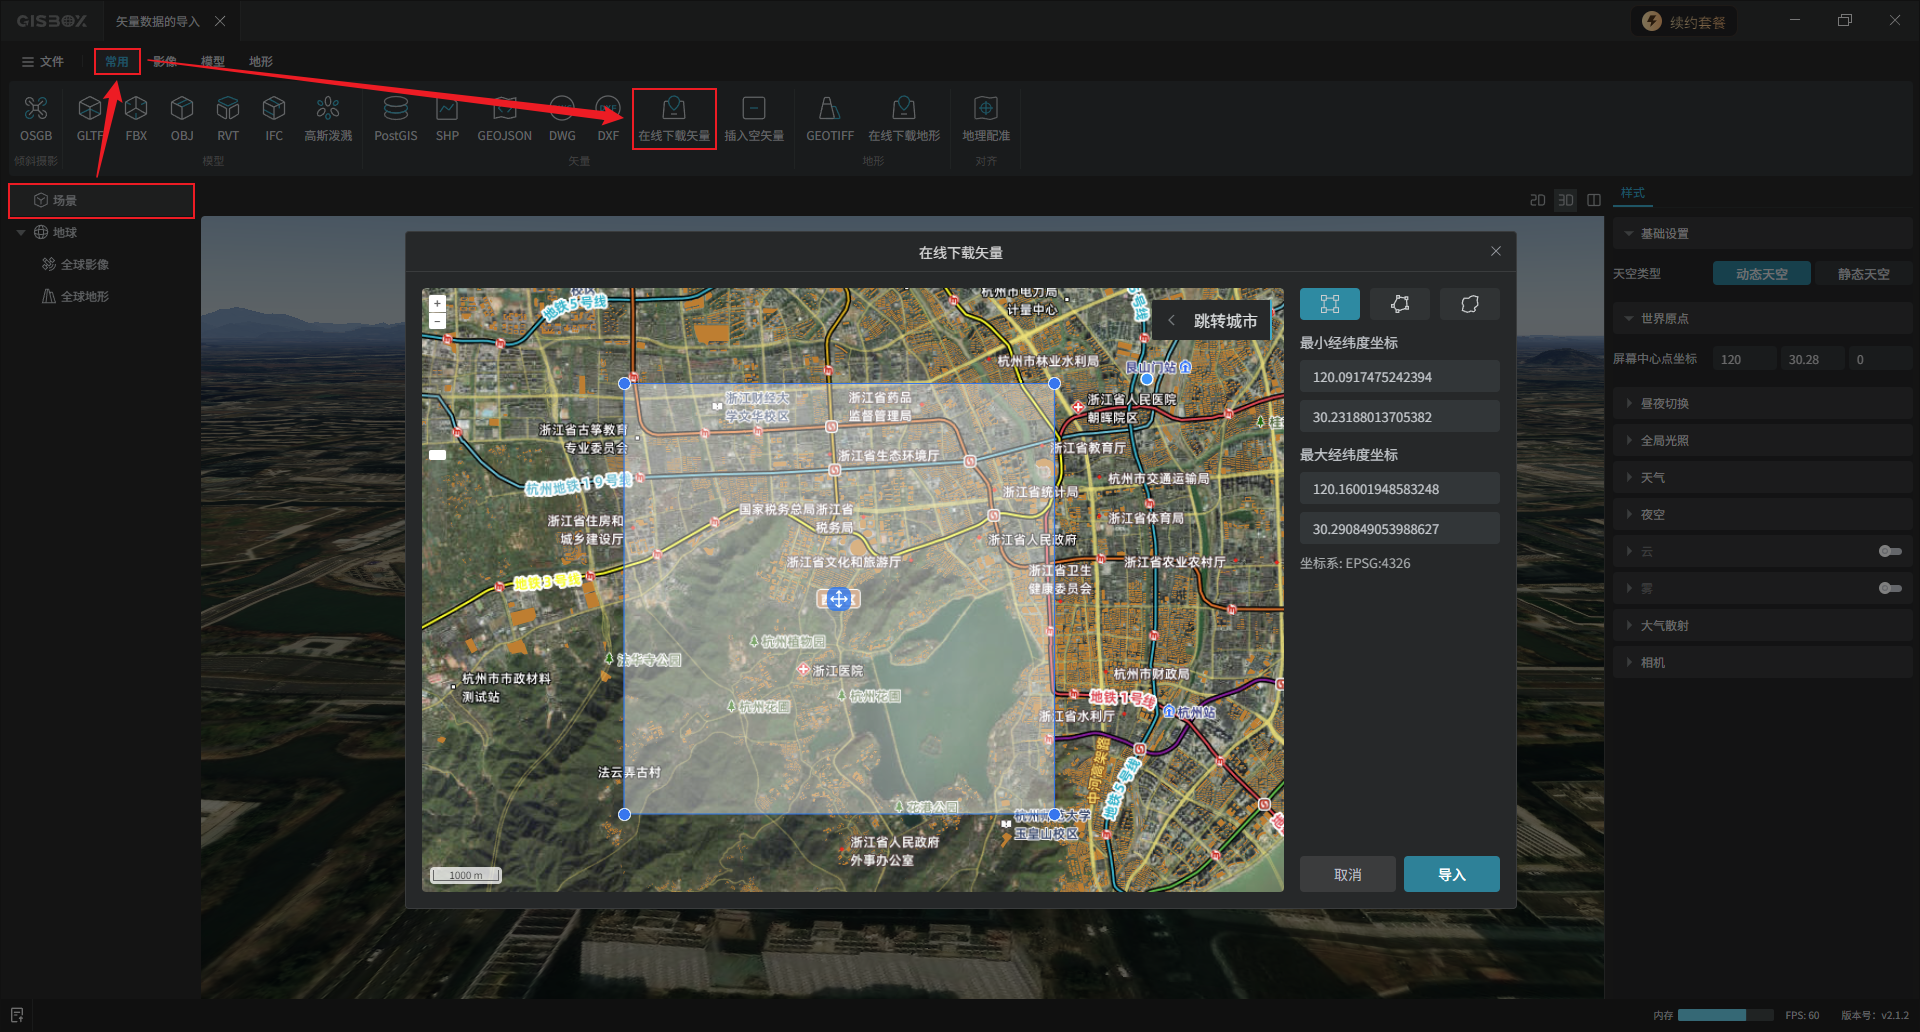The height and width of the screenshot is (1032, 1920).
Task: Click the OSGB import icon
Action: coord(36,118)
